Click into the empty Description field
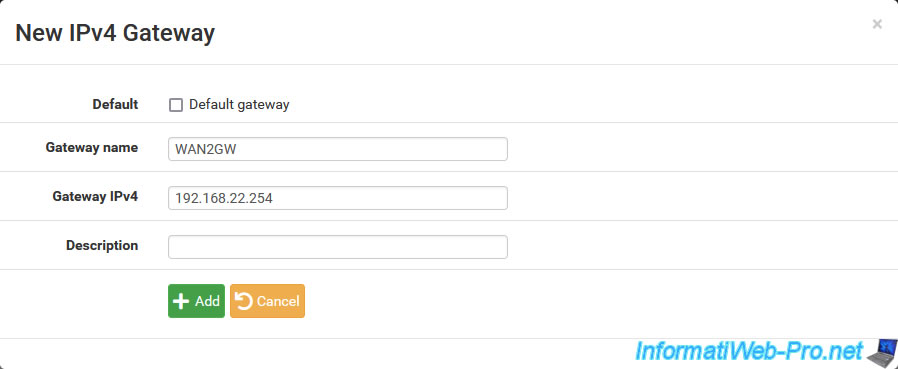The width and height of the screenshot is (898, 369). tap(338, 247)
